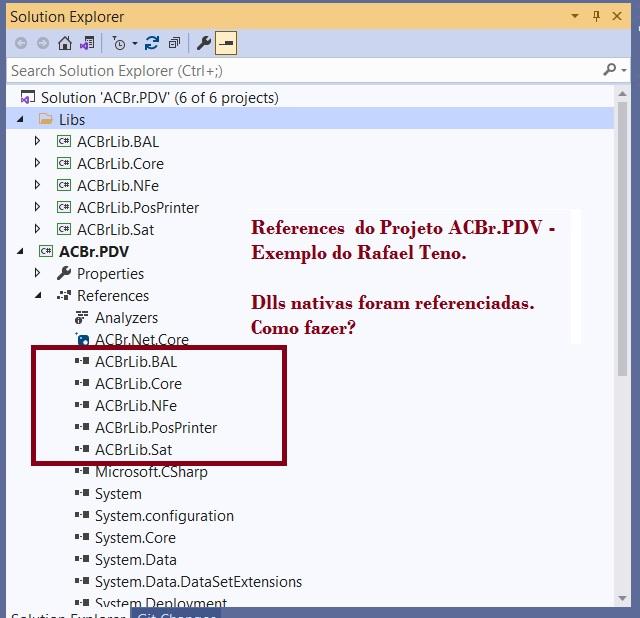Viewport: 640px width, 618px height.
Task: Click the Sync with Active Document icon
Action: point(152,43)
